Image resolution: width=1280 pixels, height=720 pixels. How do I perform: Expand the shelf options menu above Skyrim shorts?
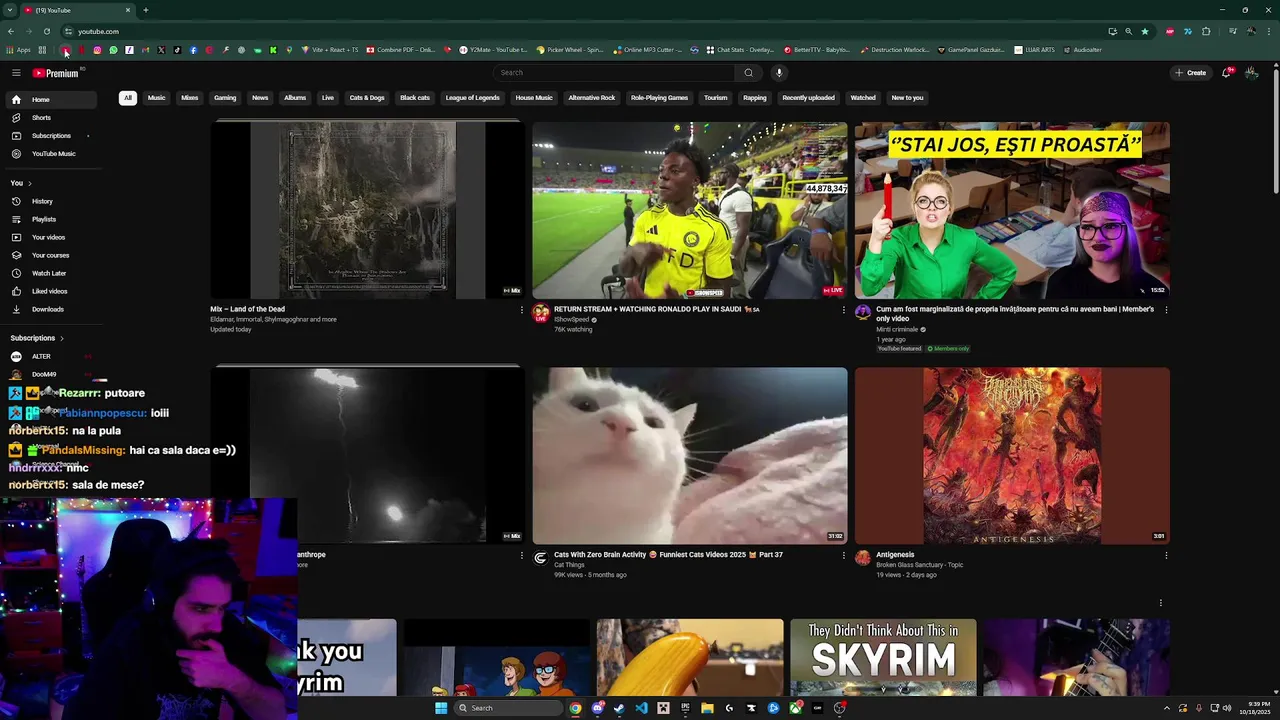pos(1160,603)
